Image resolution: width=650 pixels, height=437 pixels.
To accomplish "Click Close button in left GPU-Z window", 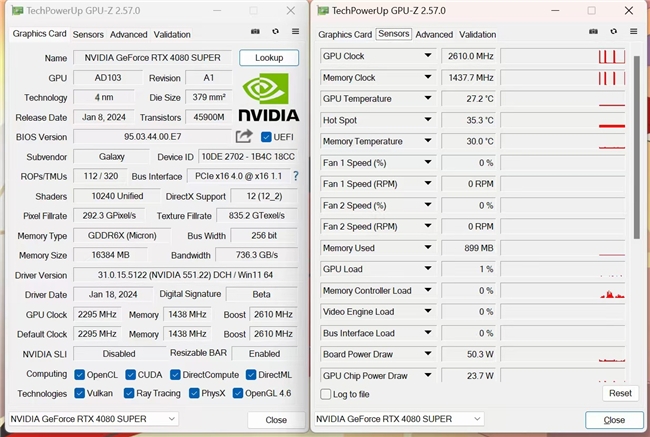I will coord(276,420).
